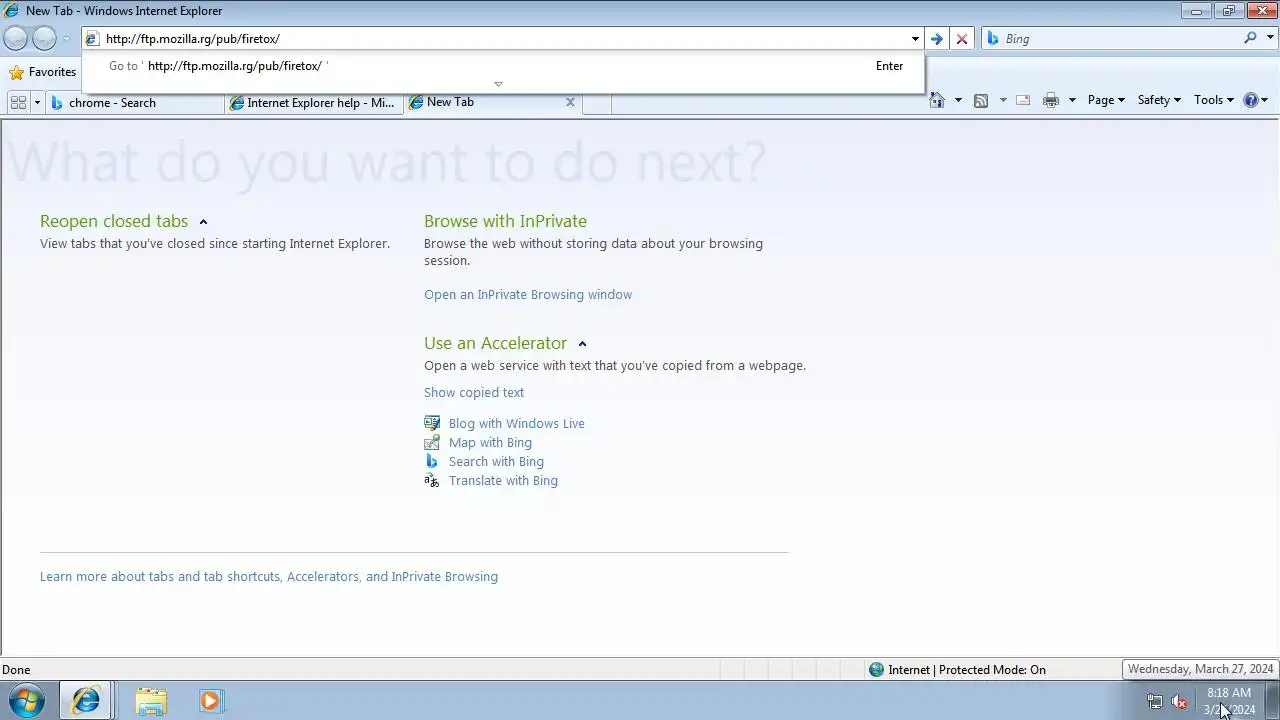Open Learn more about tabs link
The height and width of the screenshot is (720, 1280).
click(269, 576)
